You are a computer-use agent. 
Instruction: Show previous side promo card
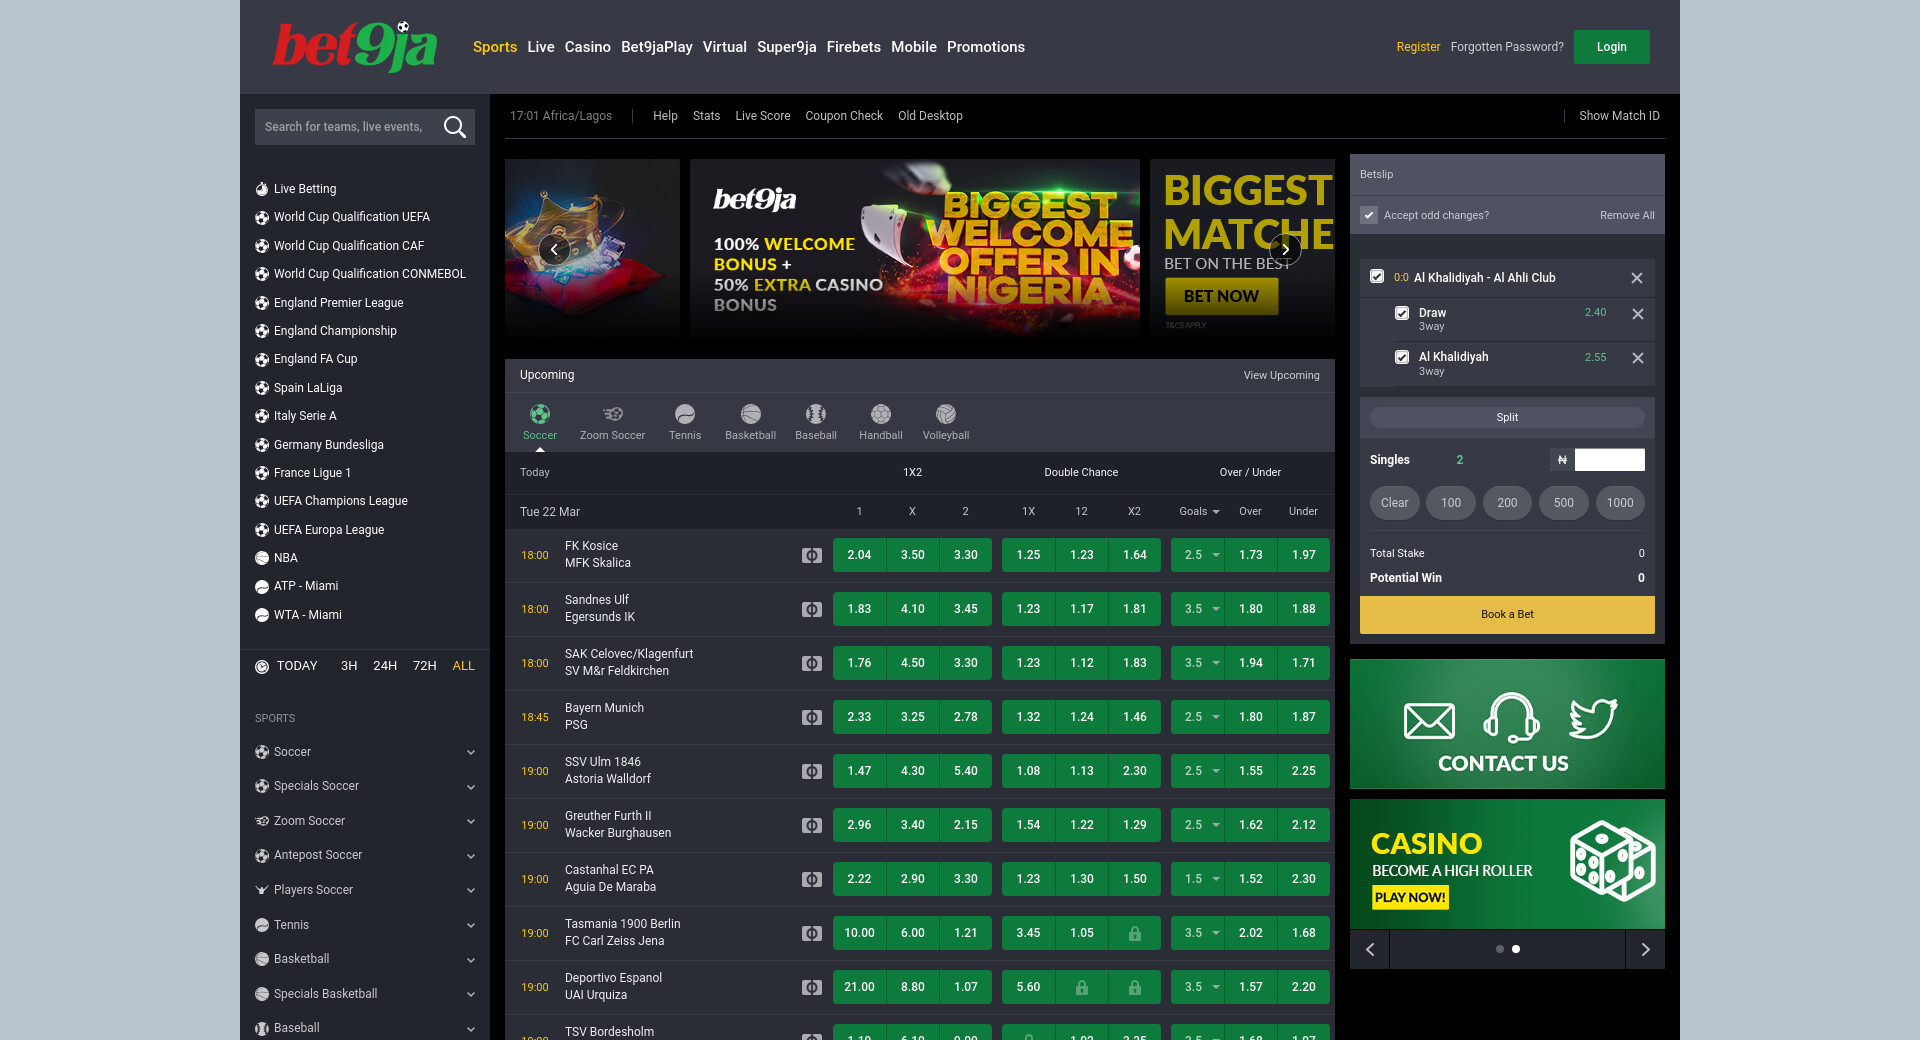point(1370,949)
